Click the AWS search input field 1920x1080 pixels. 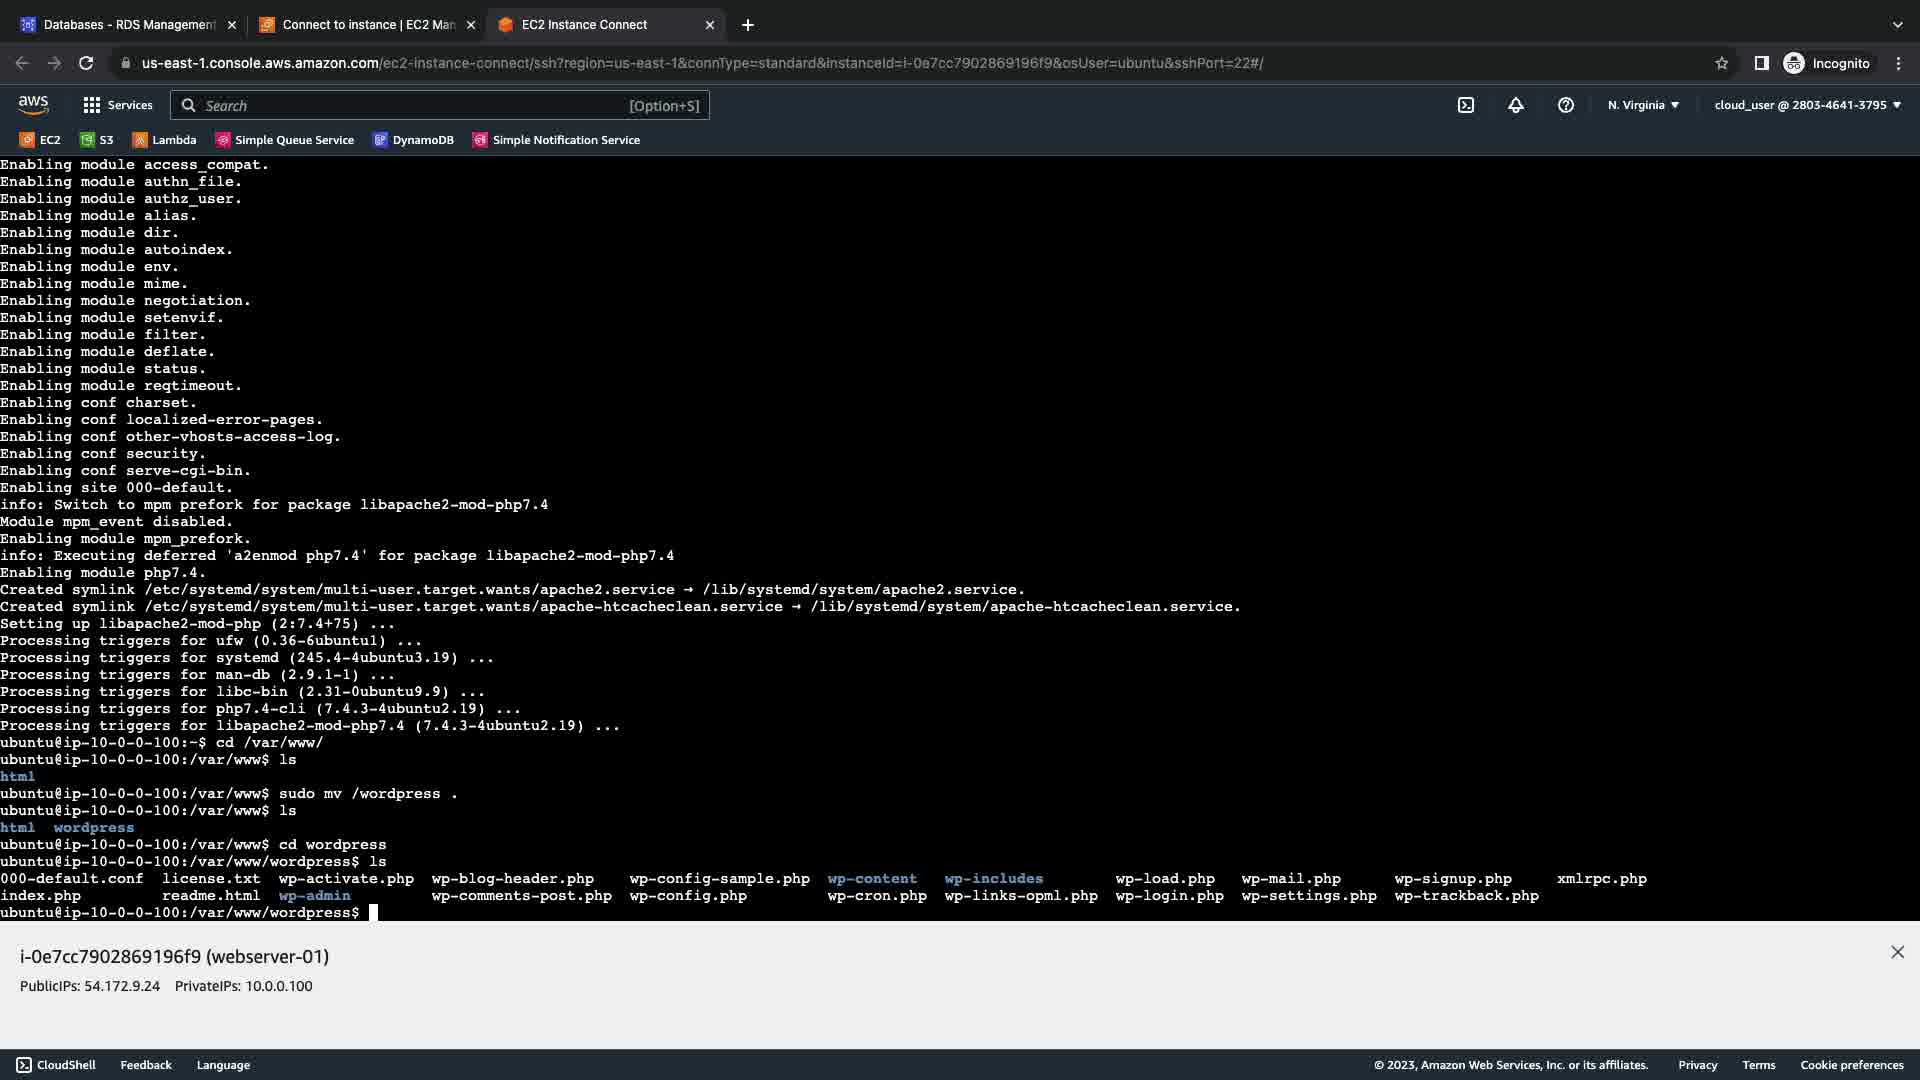pyautogui.click(x=410, y=105)
